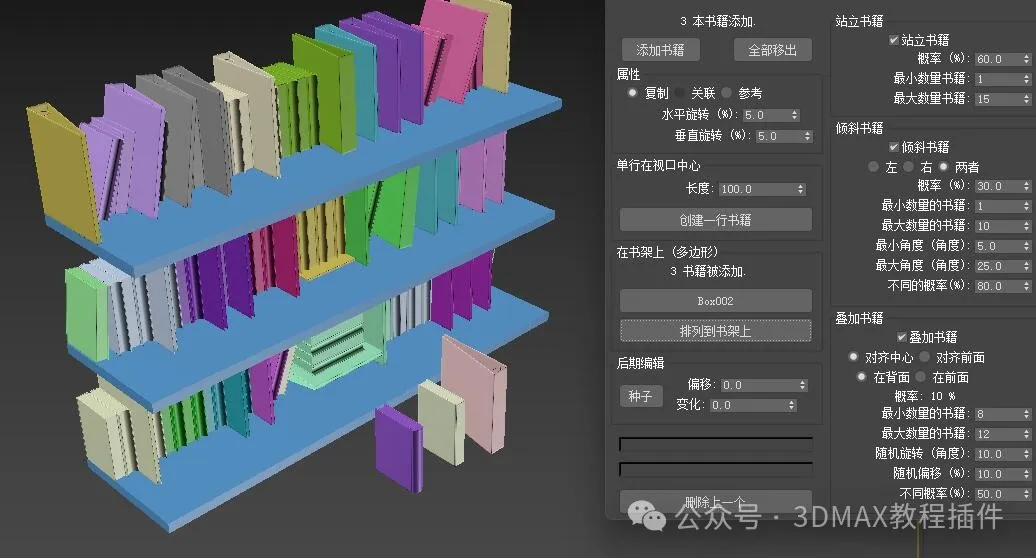Click the 创建一行书籍 button
The height and width of the screenshot is (558, 1036).
[x=716, y=220]
